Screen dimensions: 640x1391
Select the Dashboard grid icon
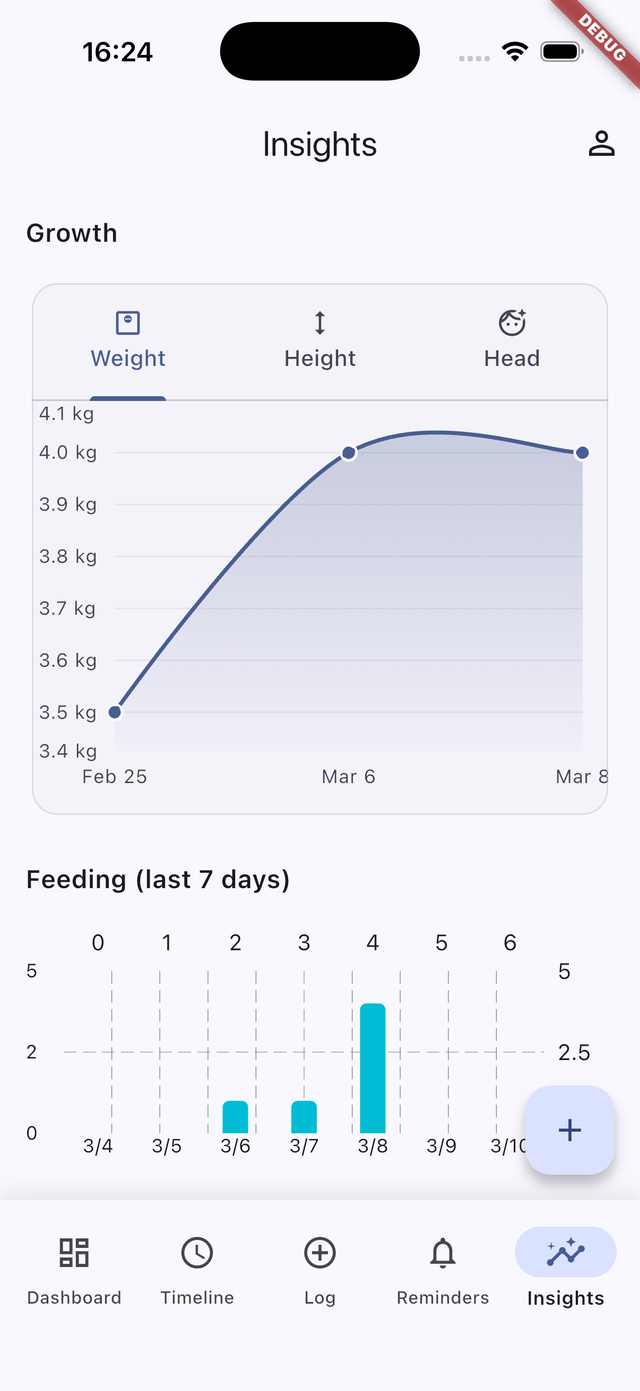[x=74, y=1252]
